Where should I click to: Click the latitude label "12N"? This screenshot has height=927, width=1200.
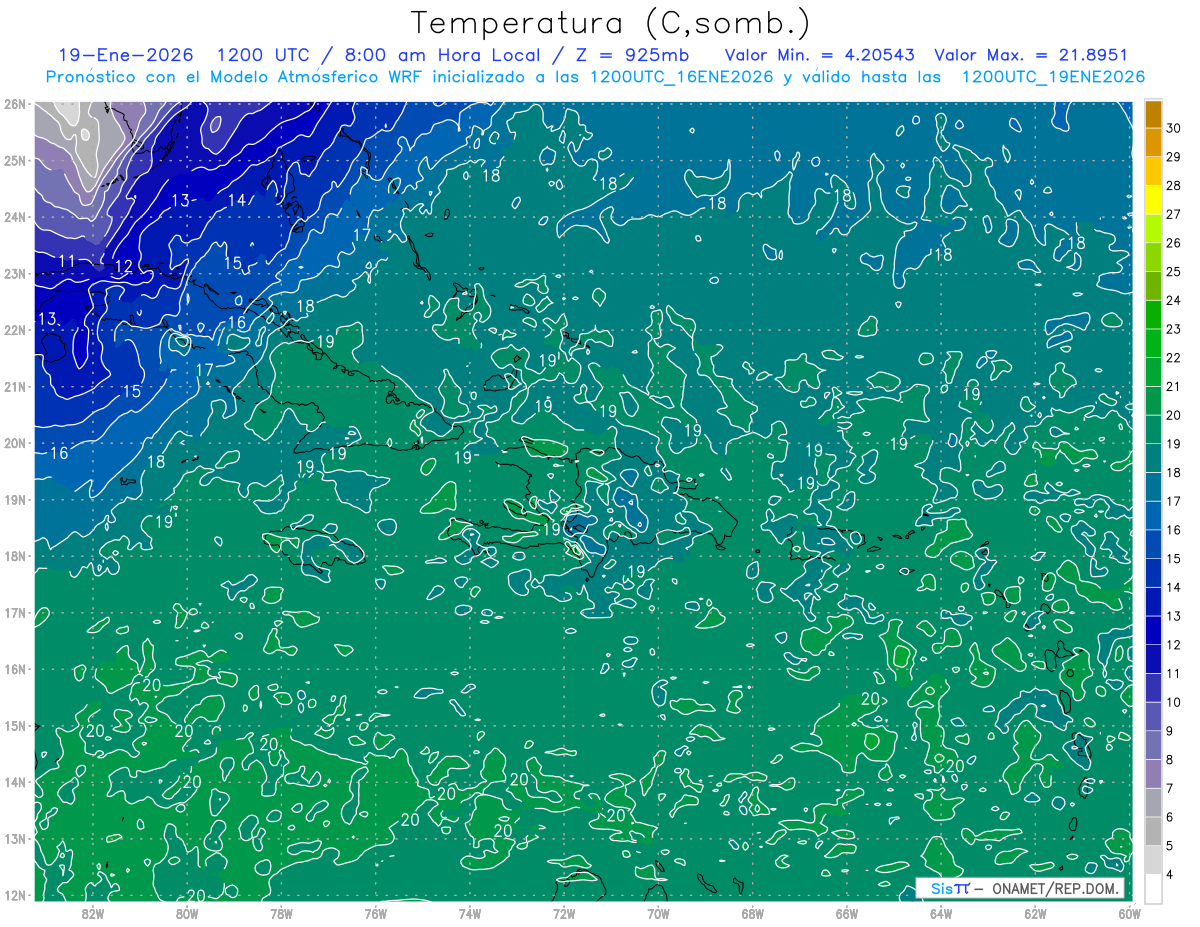(15, 895)
